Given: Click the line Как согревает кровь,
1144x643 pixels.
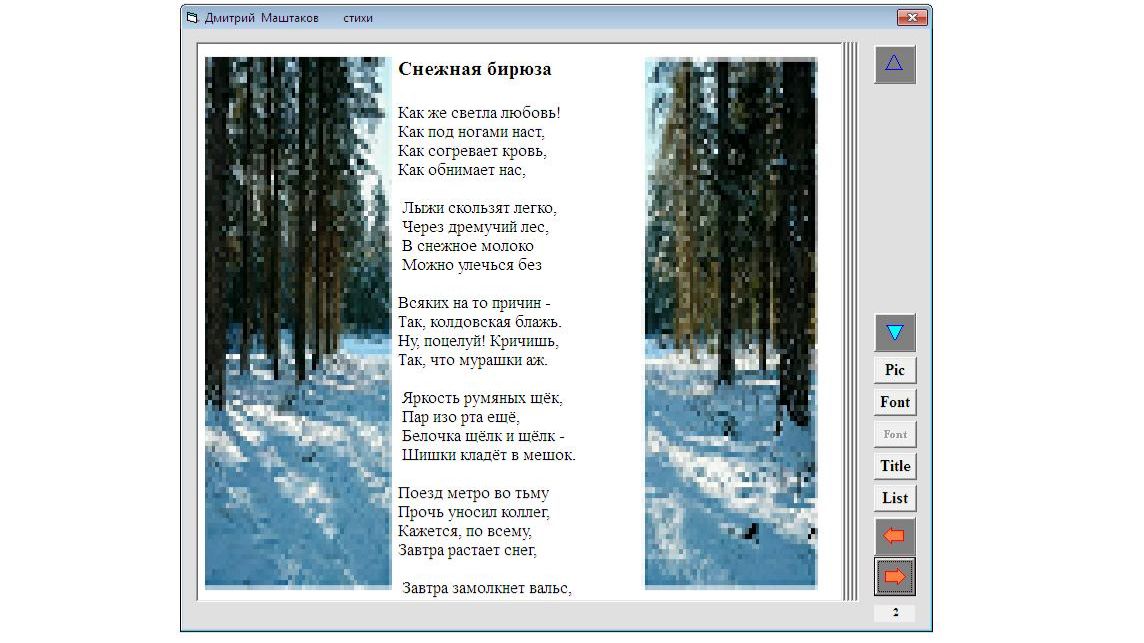Looking at the screenshot, I should [472, 151].
